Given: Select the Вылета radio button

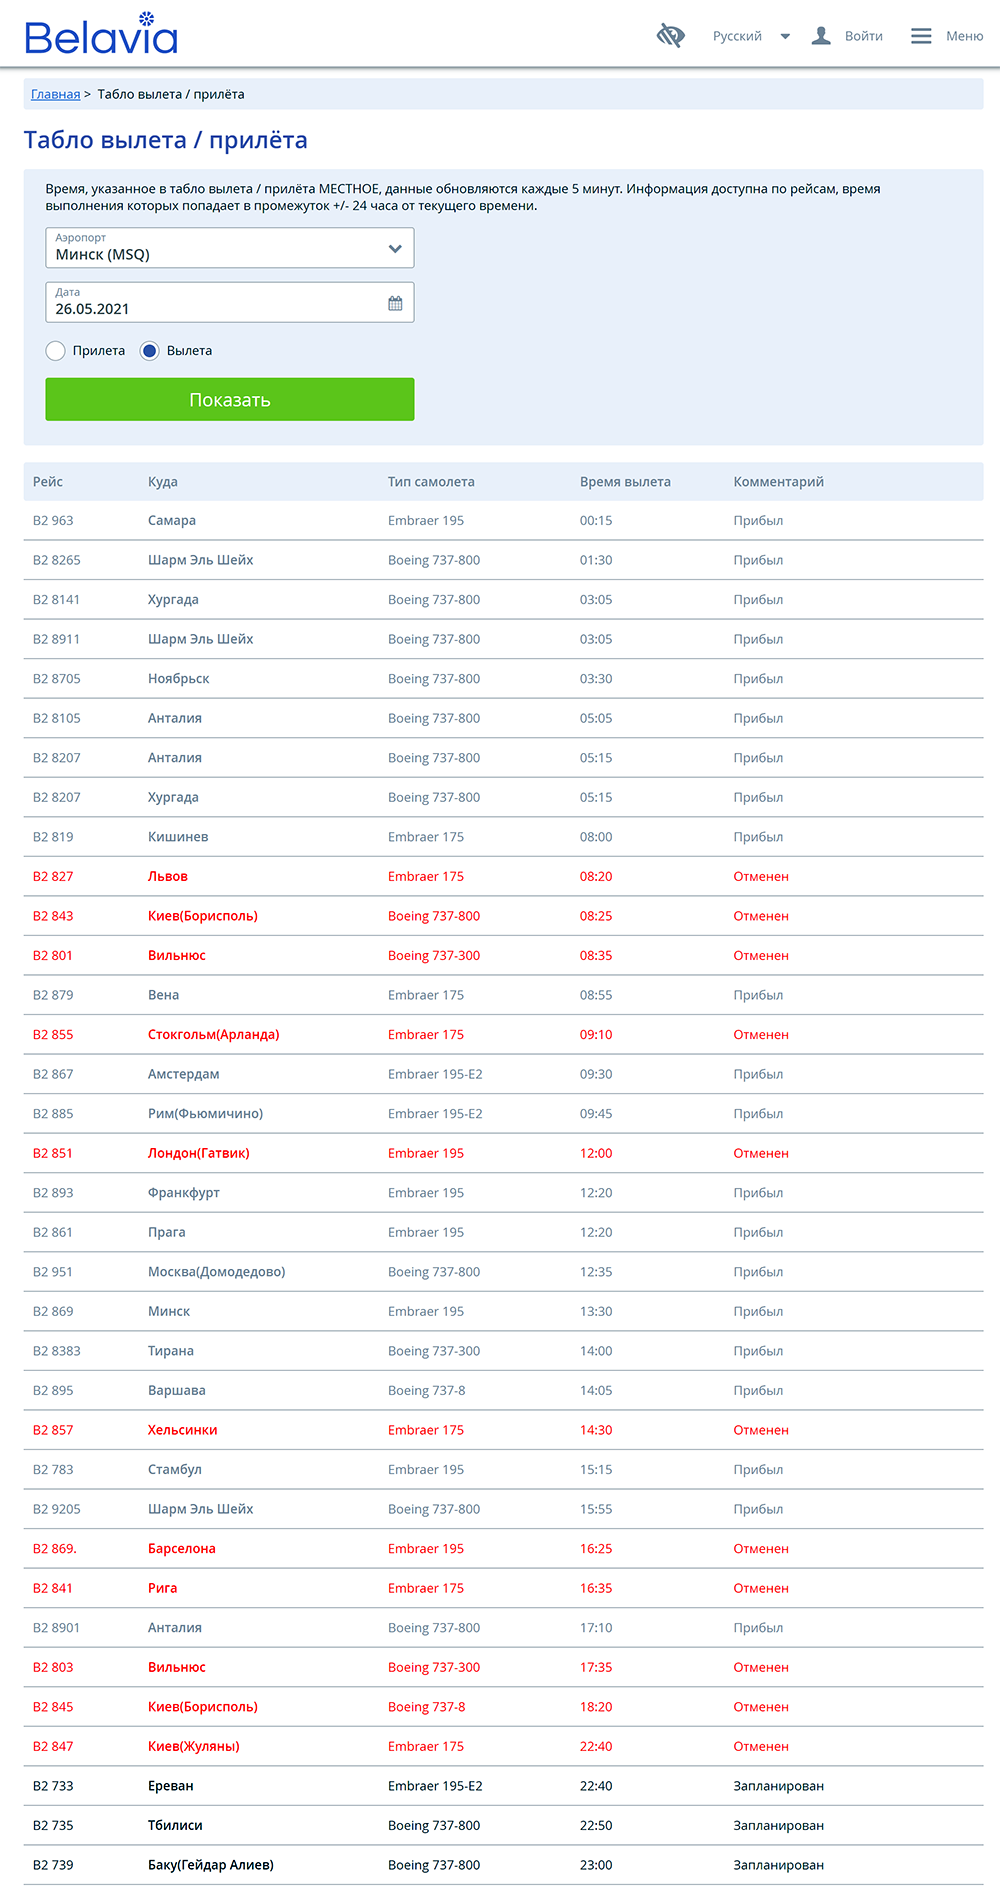Looking at the screenshot, I should tap(150, 351).
